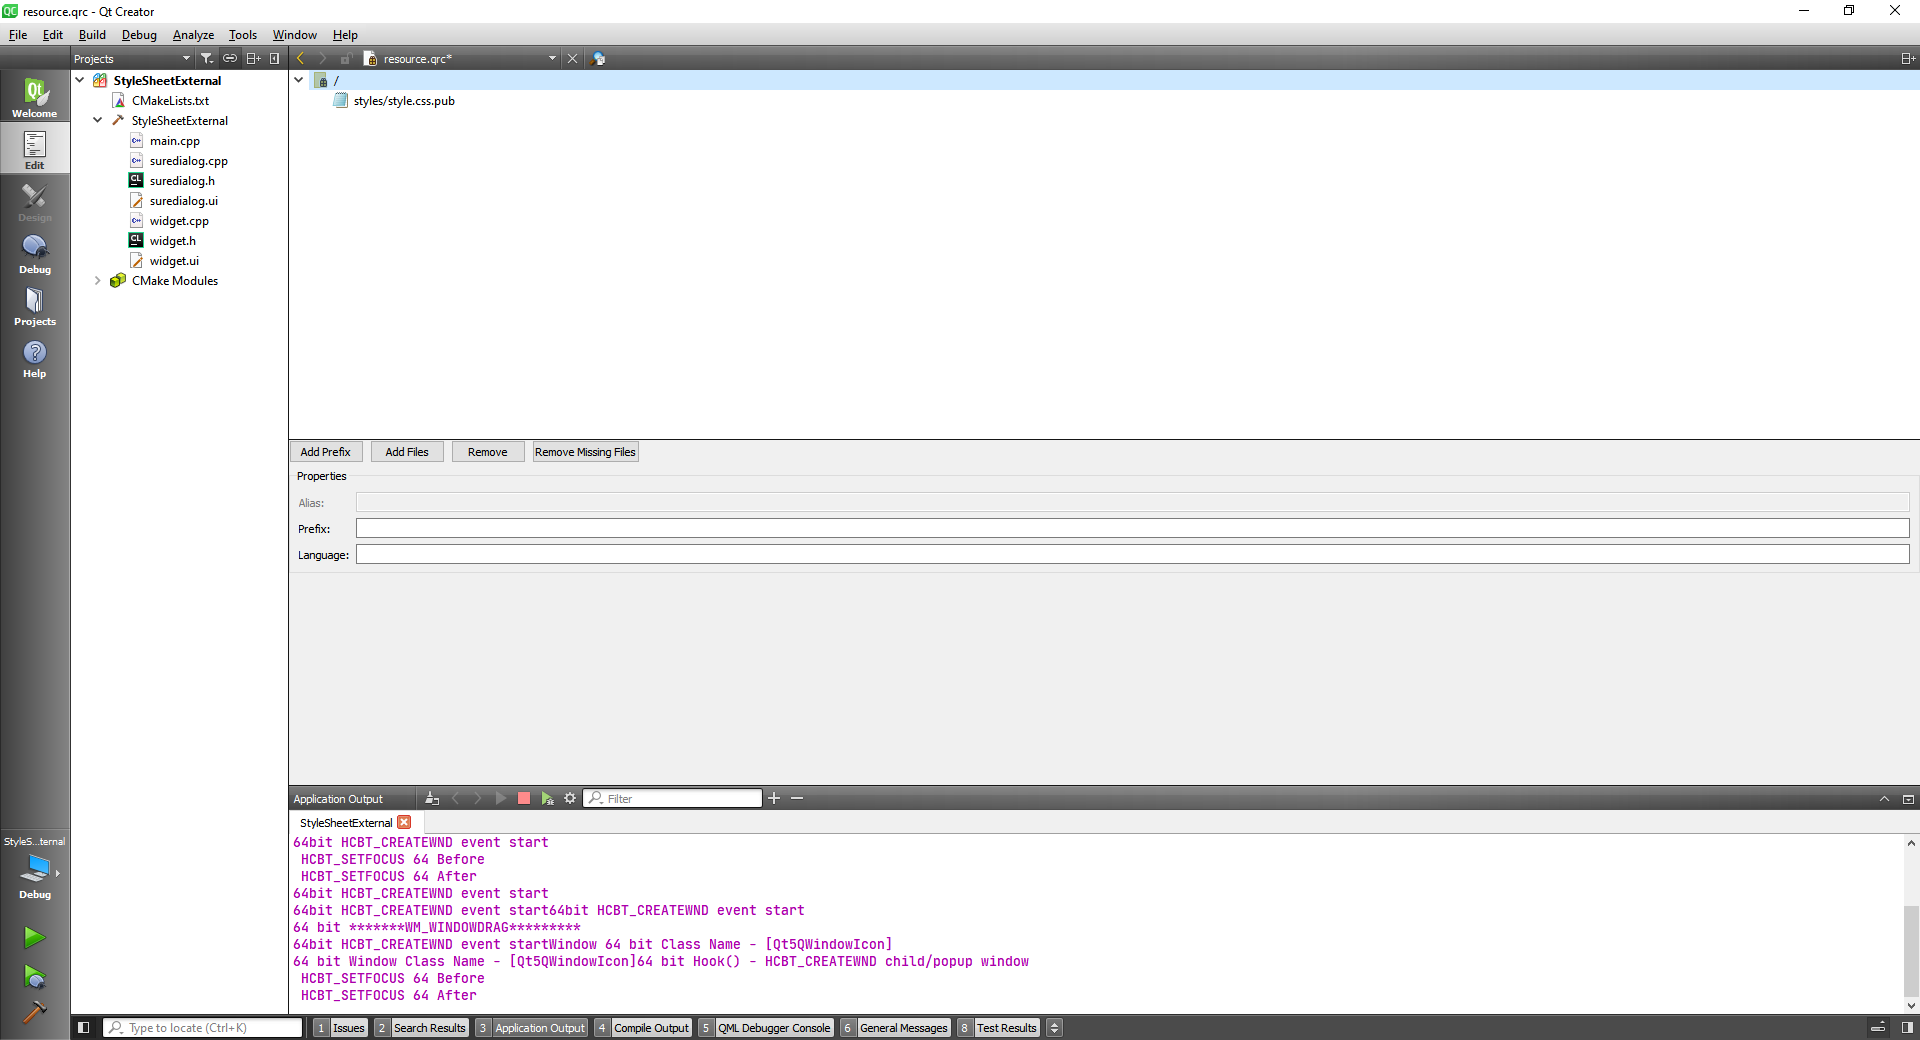Viewport: 1920px width, 1040px height.
Task: Stop the running application (red square)
Action: click(524, 798)
